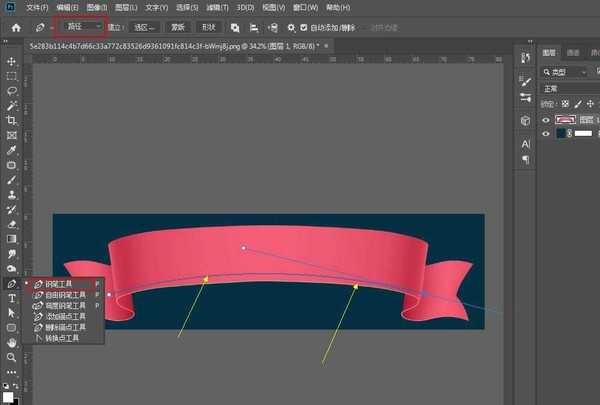Toggle the 自动添加/删除 checkbox
The height and width of the screenshot is (405, 600).
(303, 27)
